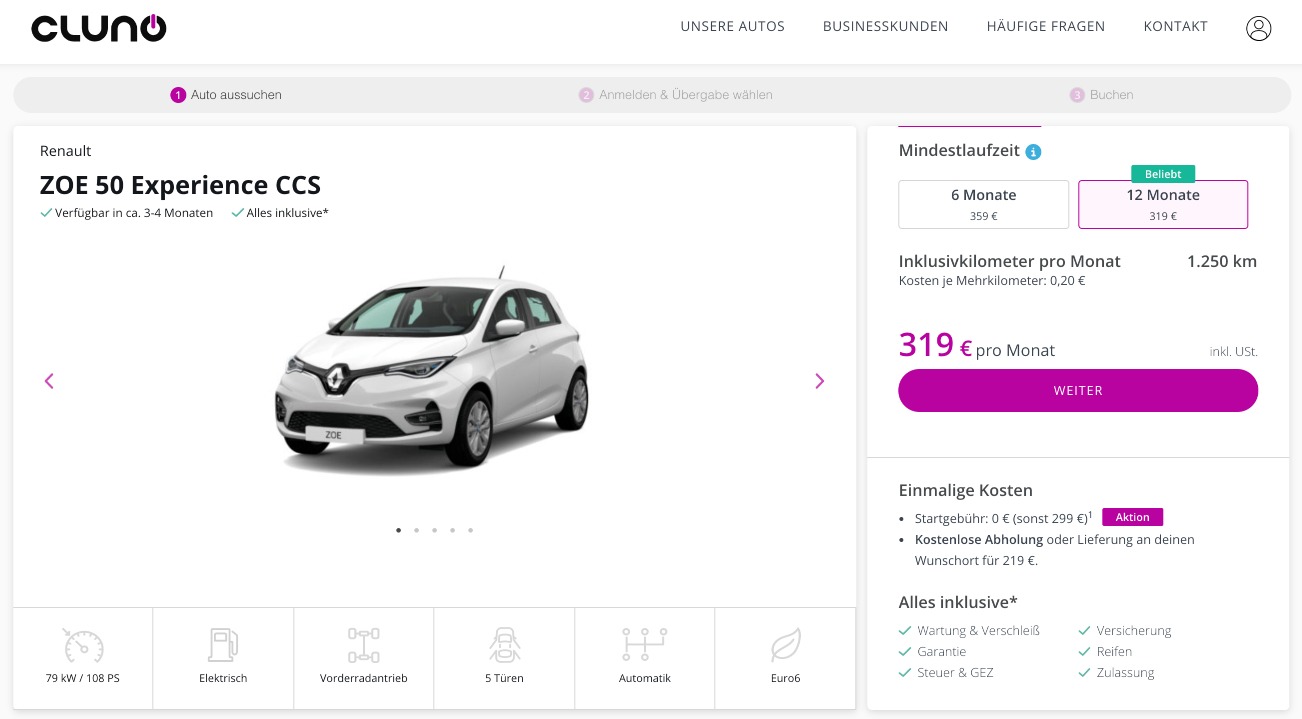Select the 12 Monate term option
Viewport: 1302px width, 719px height.
[x=1163, y=204]
